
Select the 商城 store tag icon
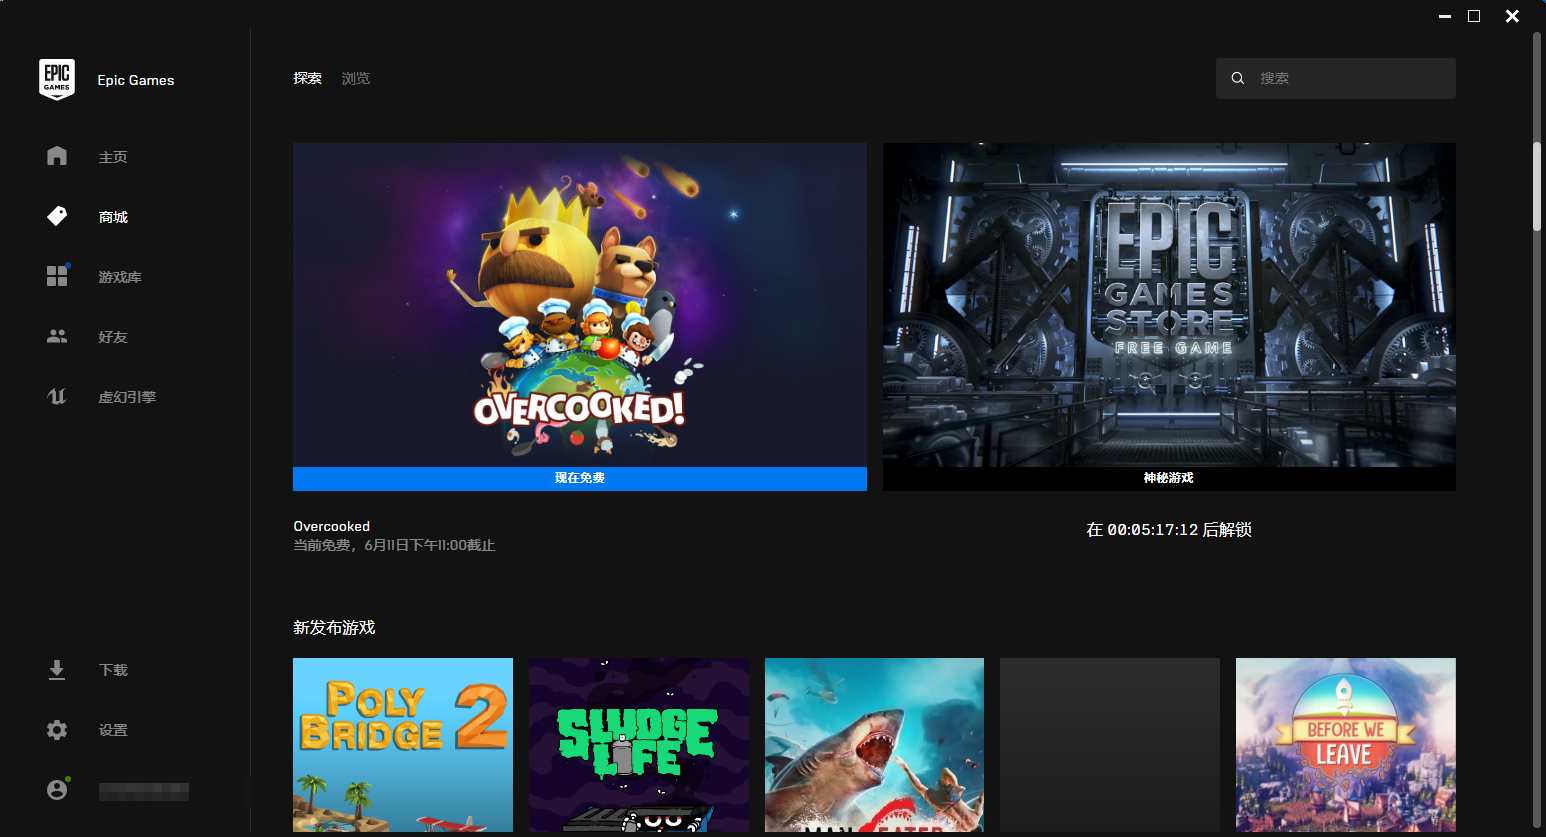click(x=57, y=216)
